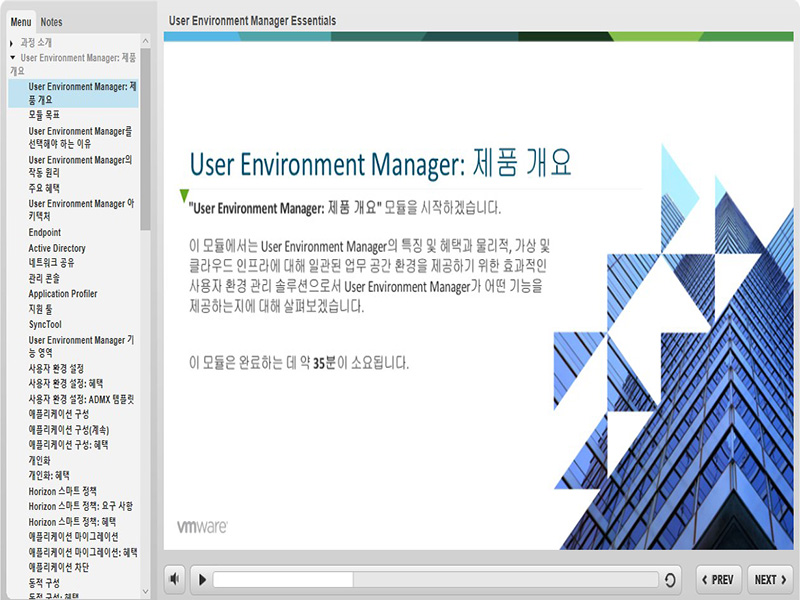Jump to the 주요 혜택 slide
This screenshot has height=600, width=800.
(x=44, y=188)
